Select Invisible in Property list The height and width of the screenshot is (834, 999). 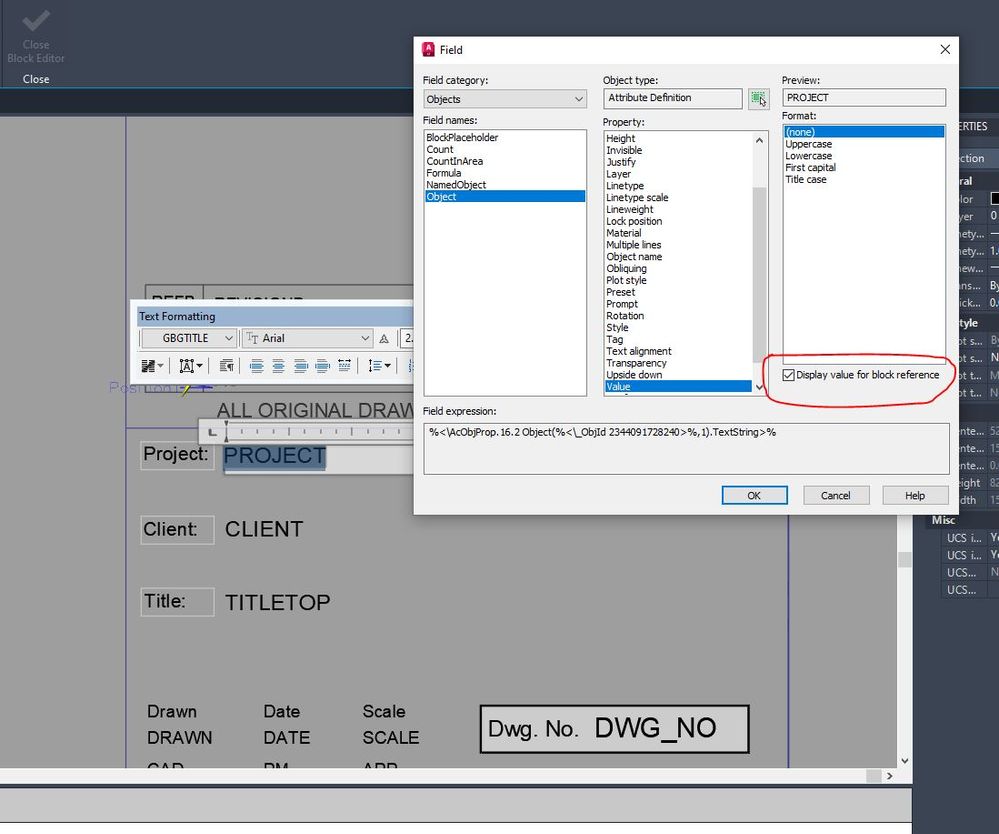pyautogui.click(x=624, y=150)
